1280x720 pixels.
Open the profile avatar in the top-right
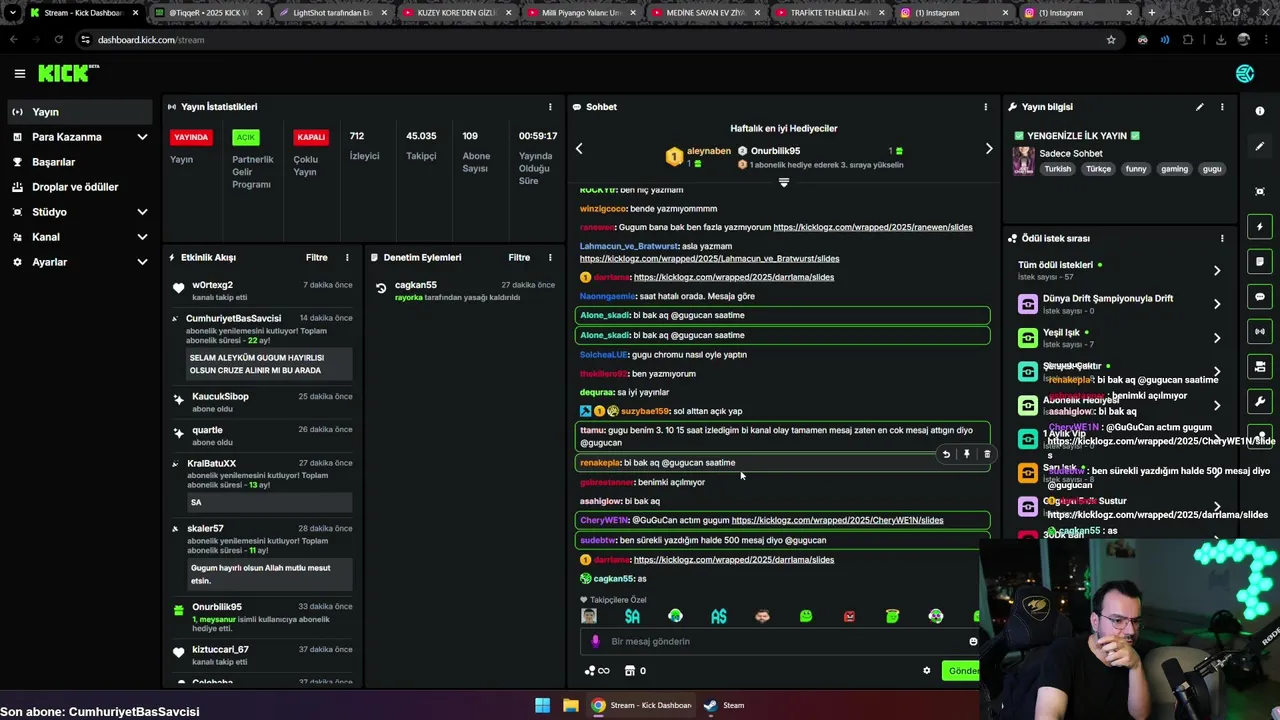[1245, 73]
